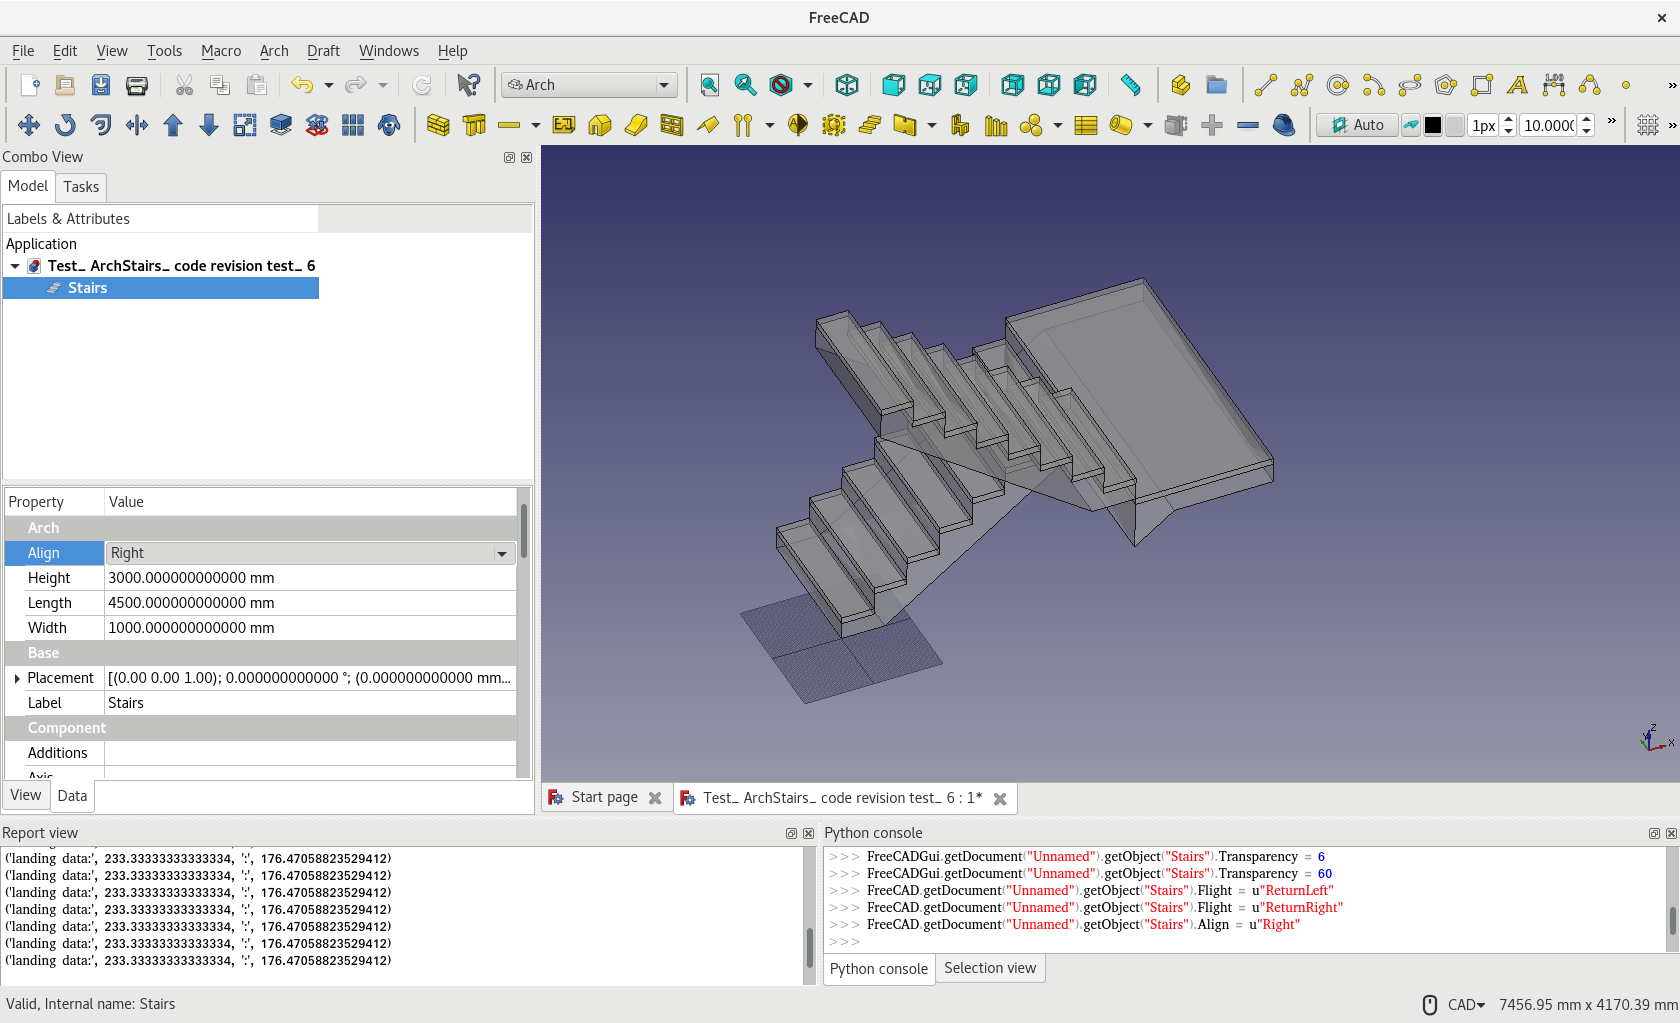Click the Arch Stairs tool icon
1680x1023 pixels.
point(870,125)
